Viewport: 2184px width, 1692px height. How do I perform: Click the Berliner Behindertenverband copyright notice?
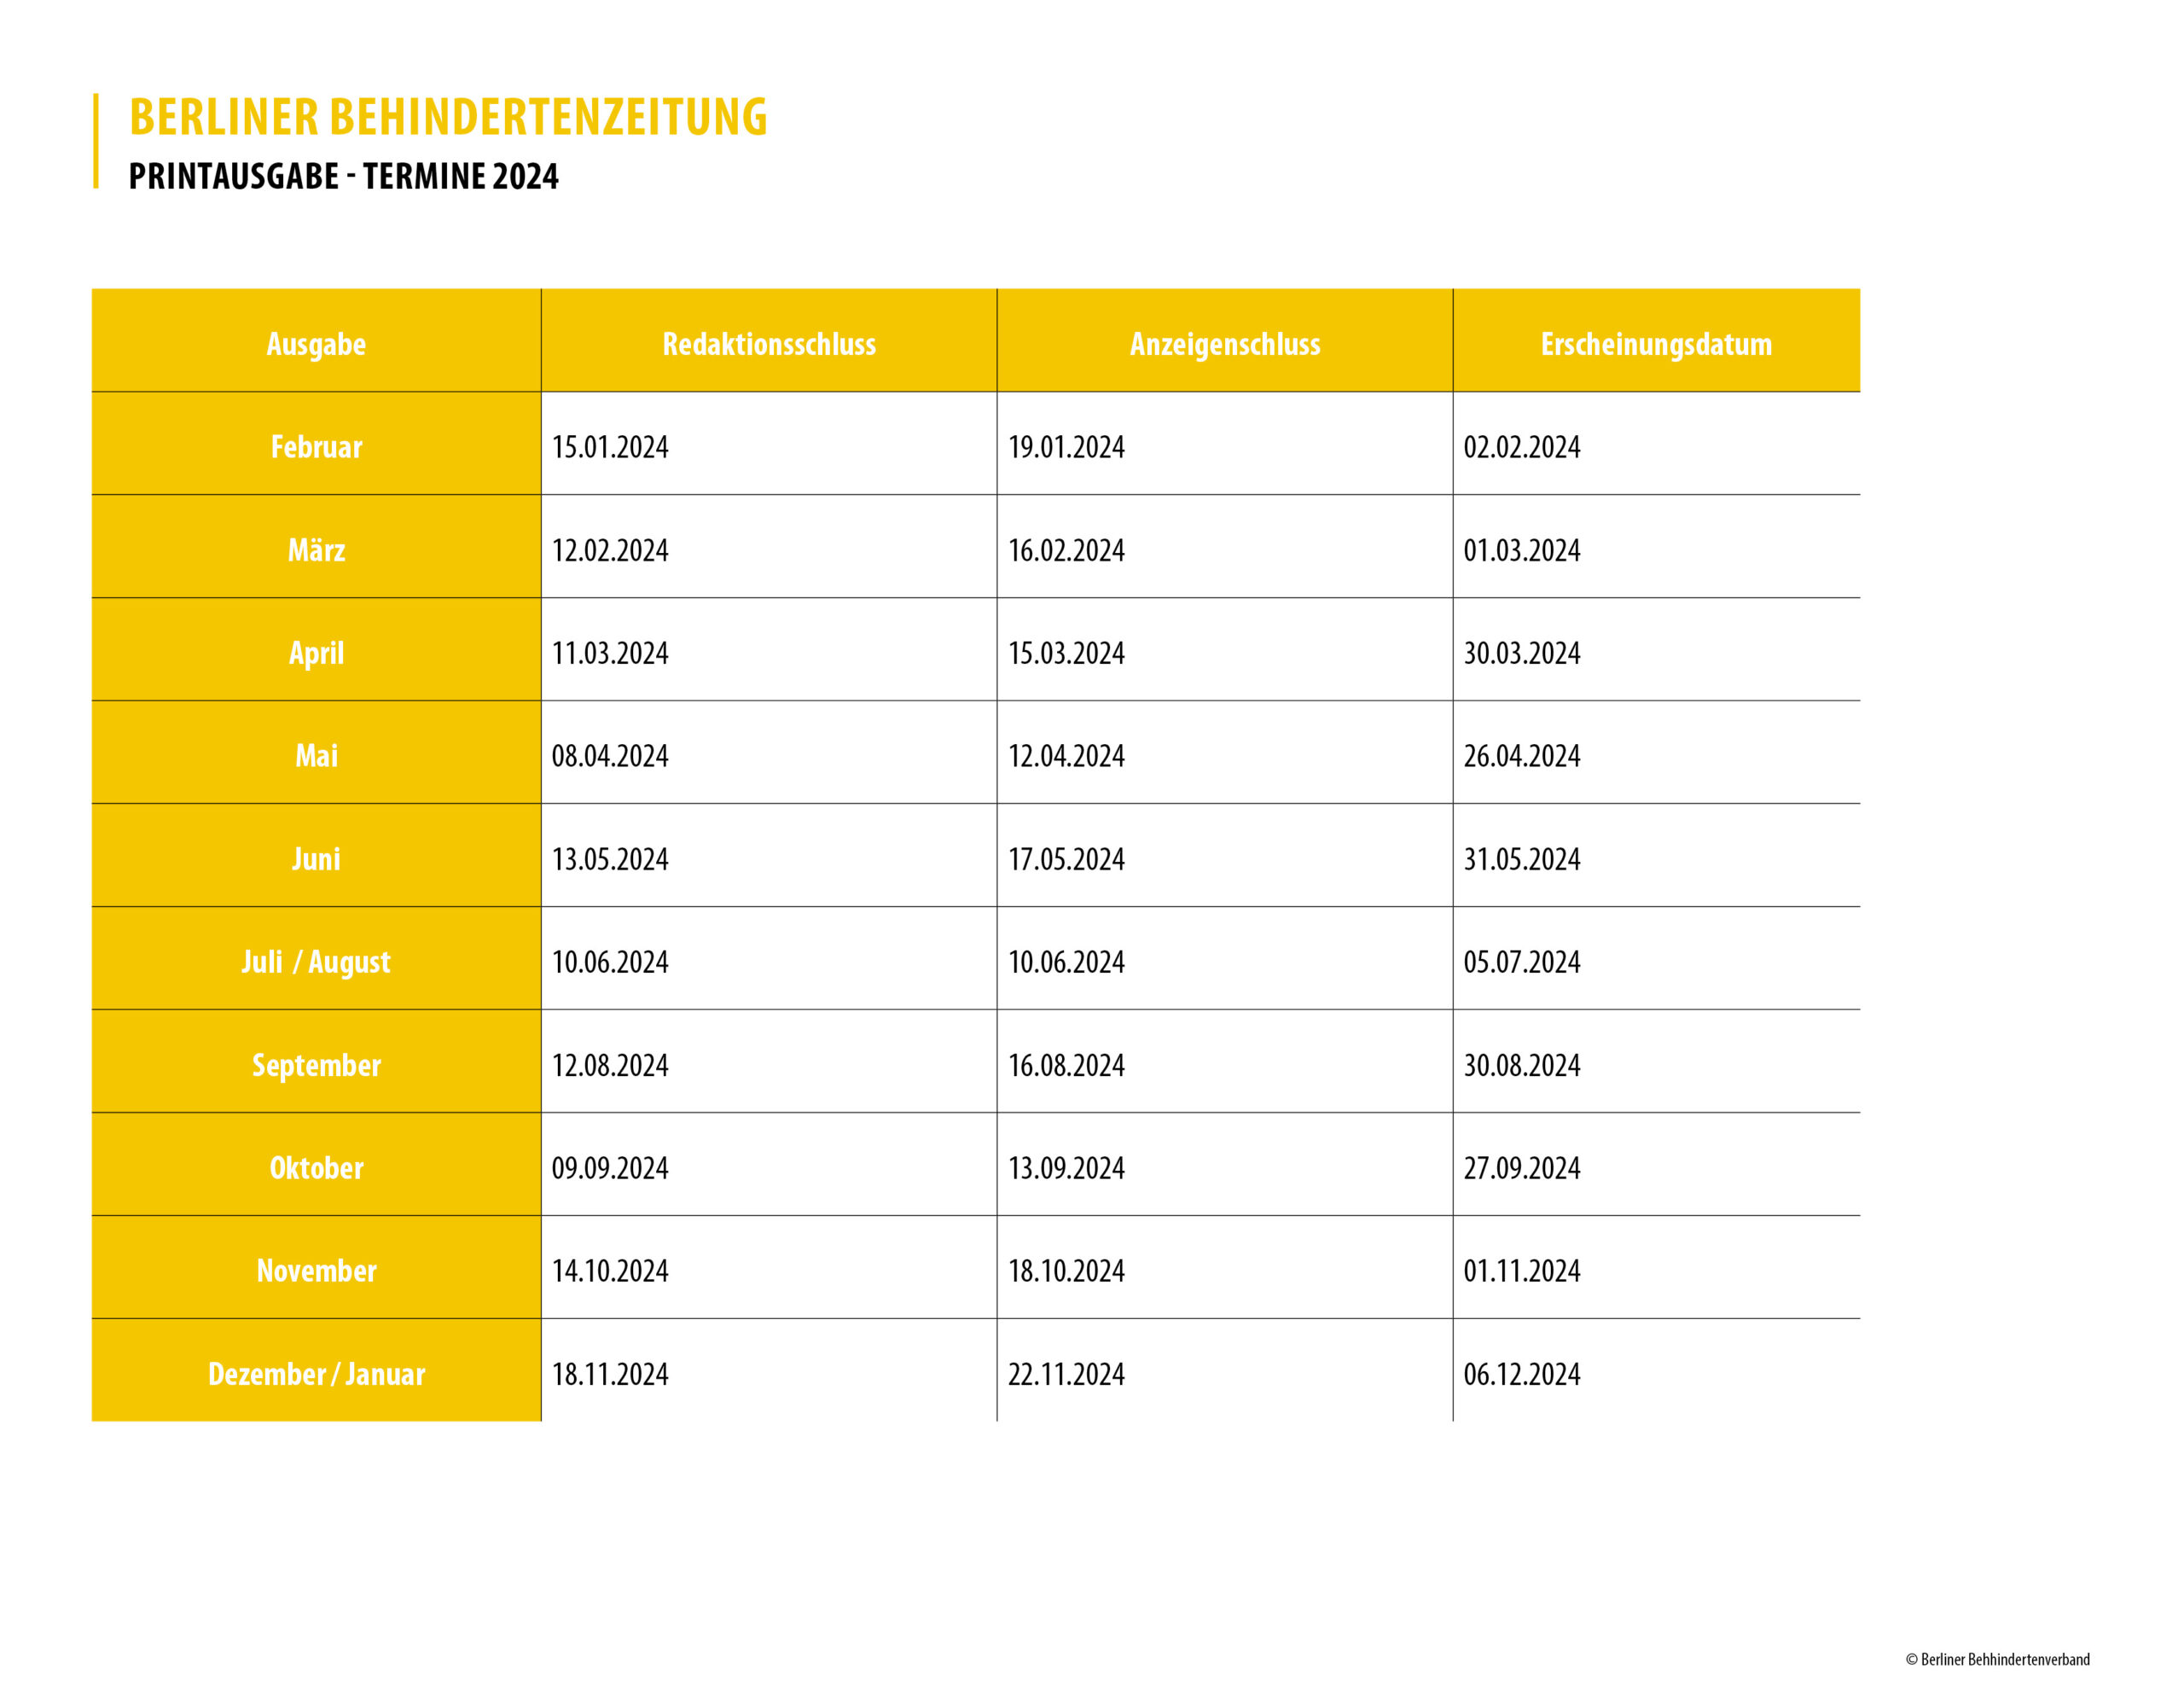[x=1996, y=1660]
